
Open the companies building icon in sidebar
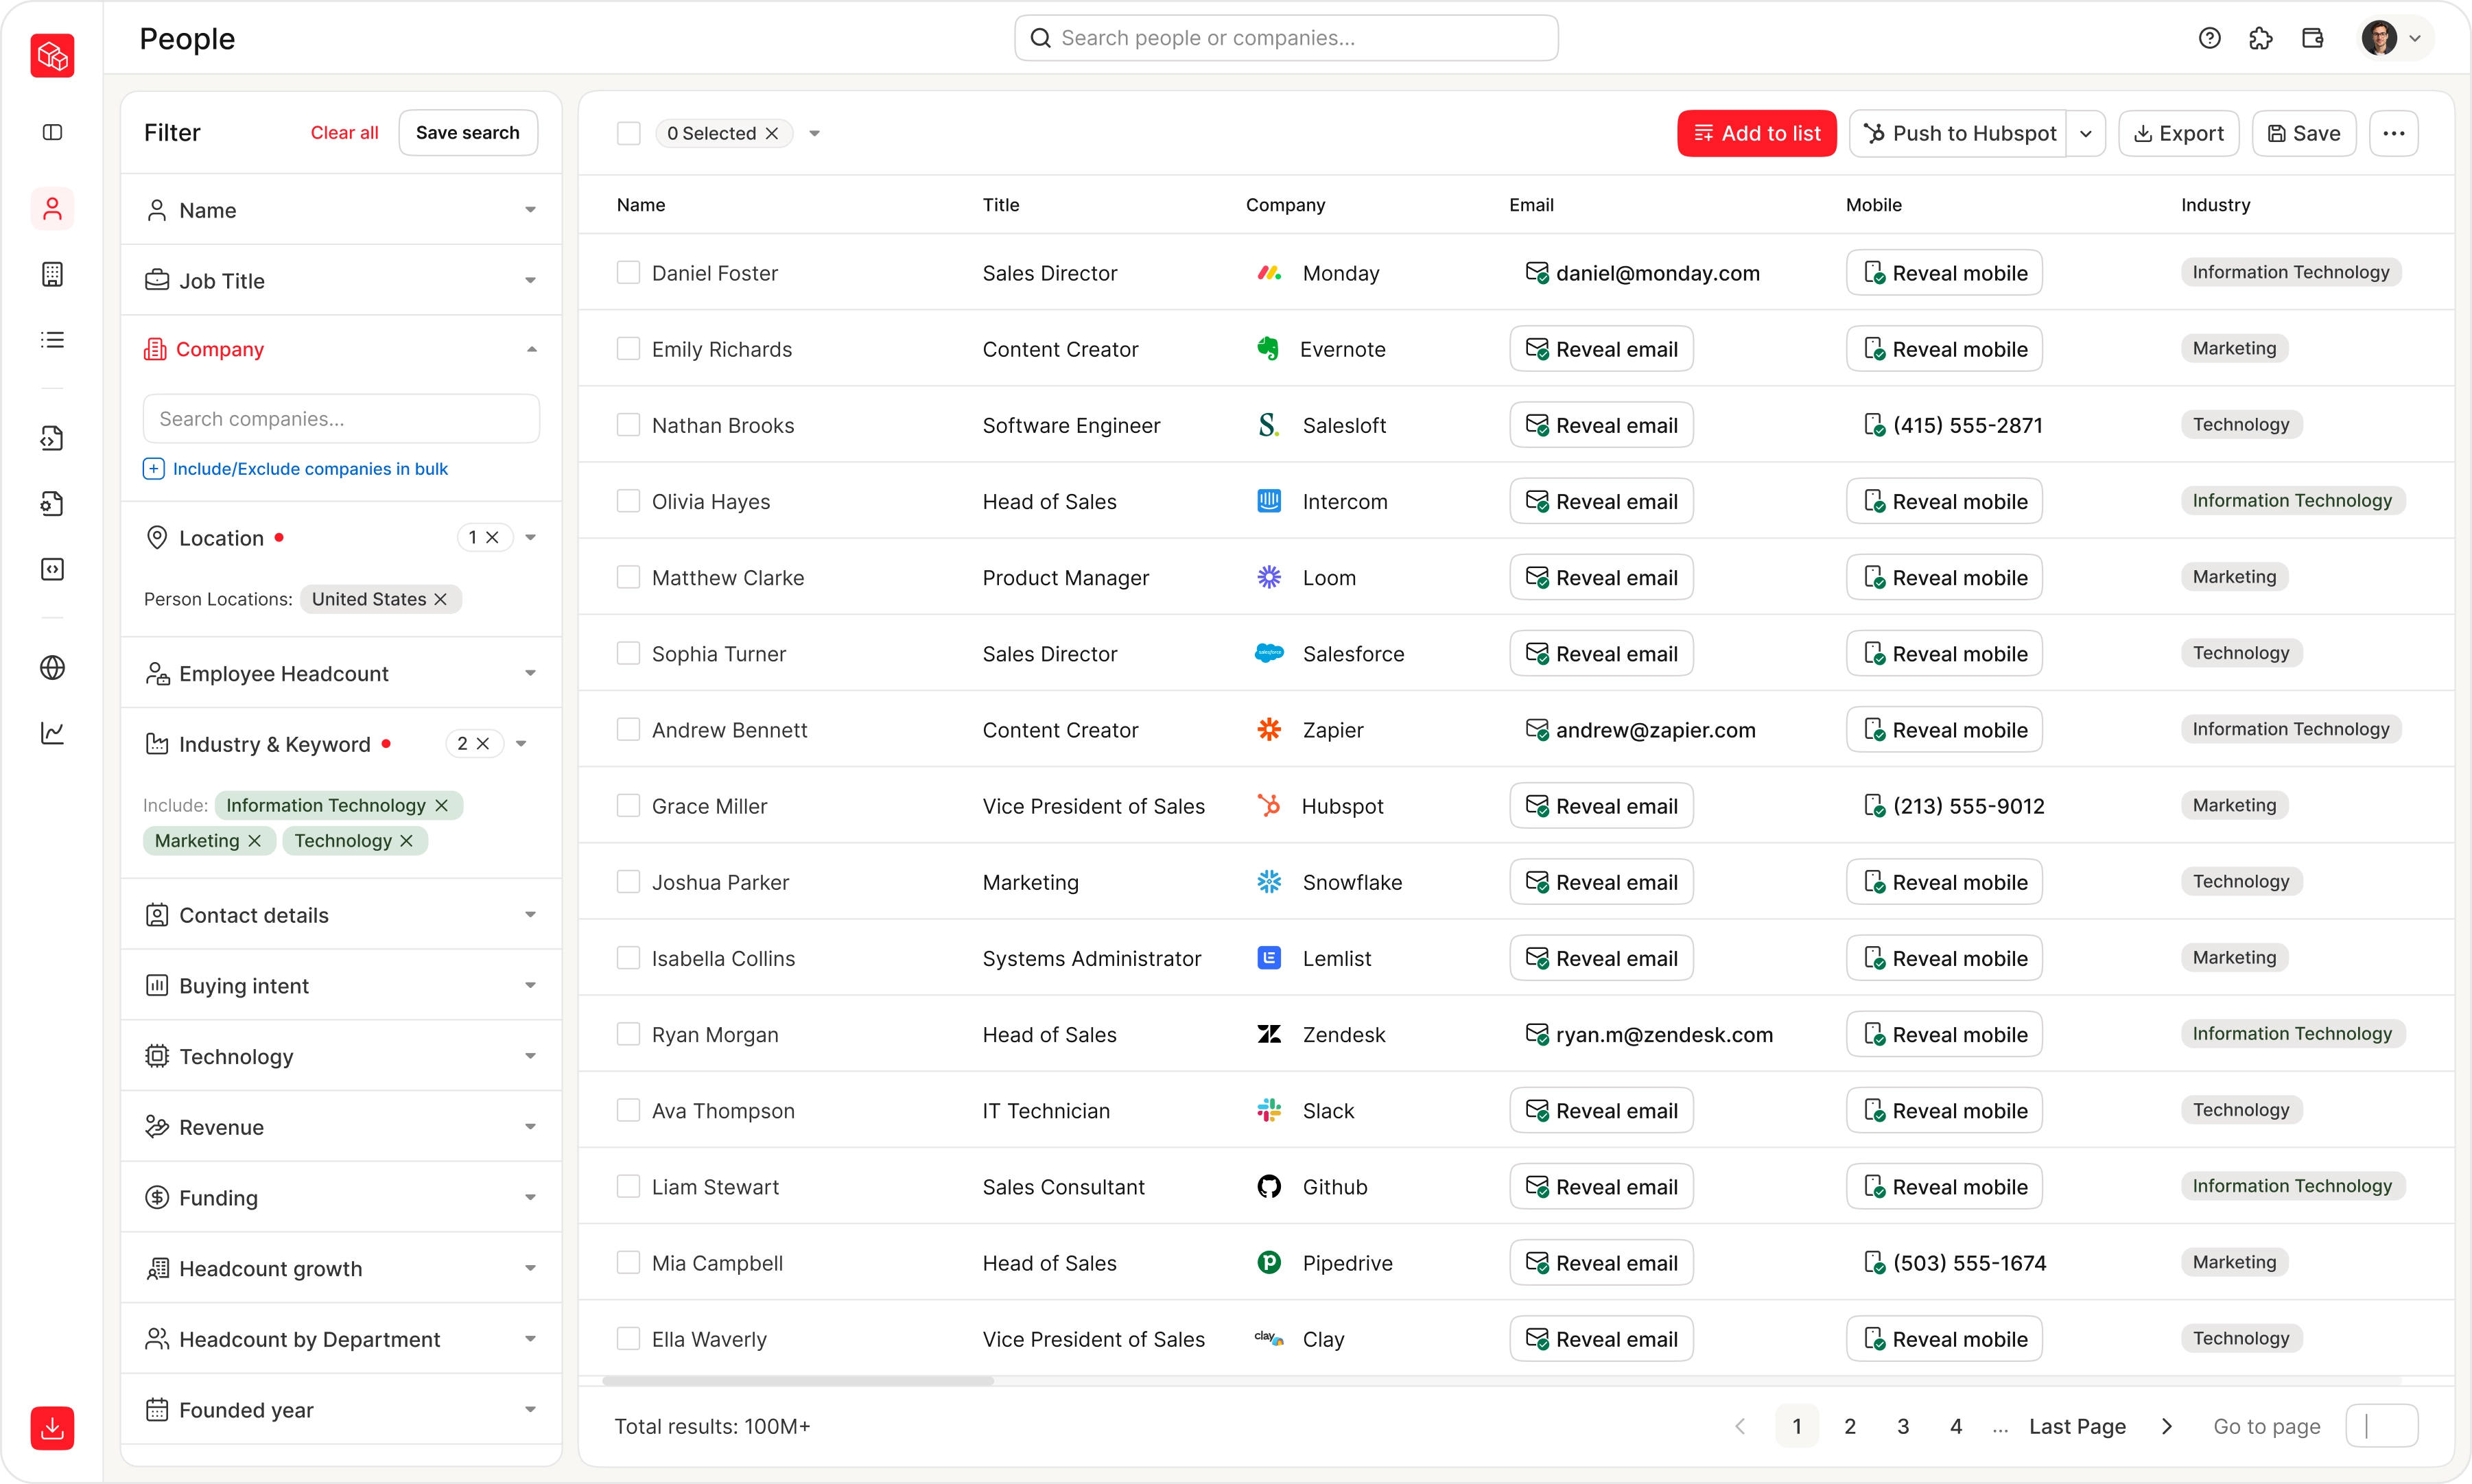pos(52,274)
